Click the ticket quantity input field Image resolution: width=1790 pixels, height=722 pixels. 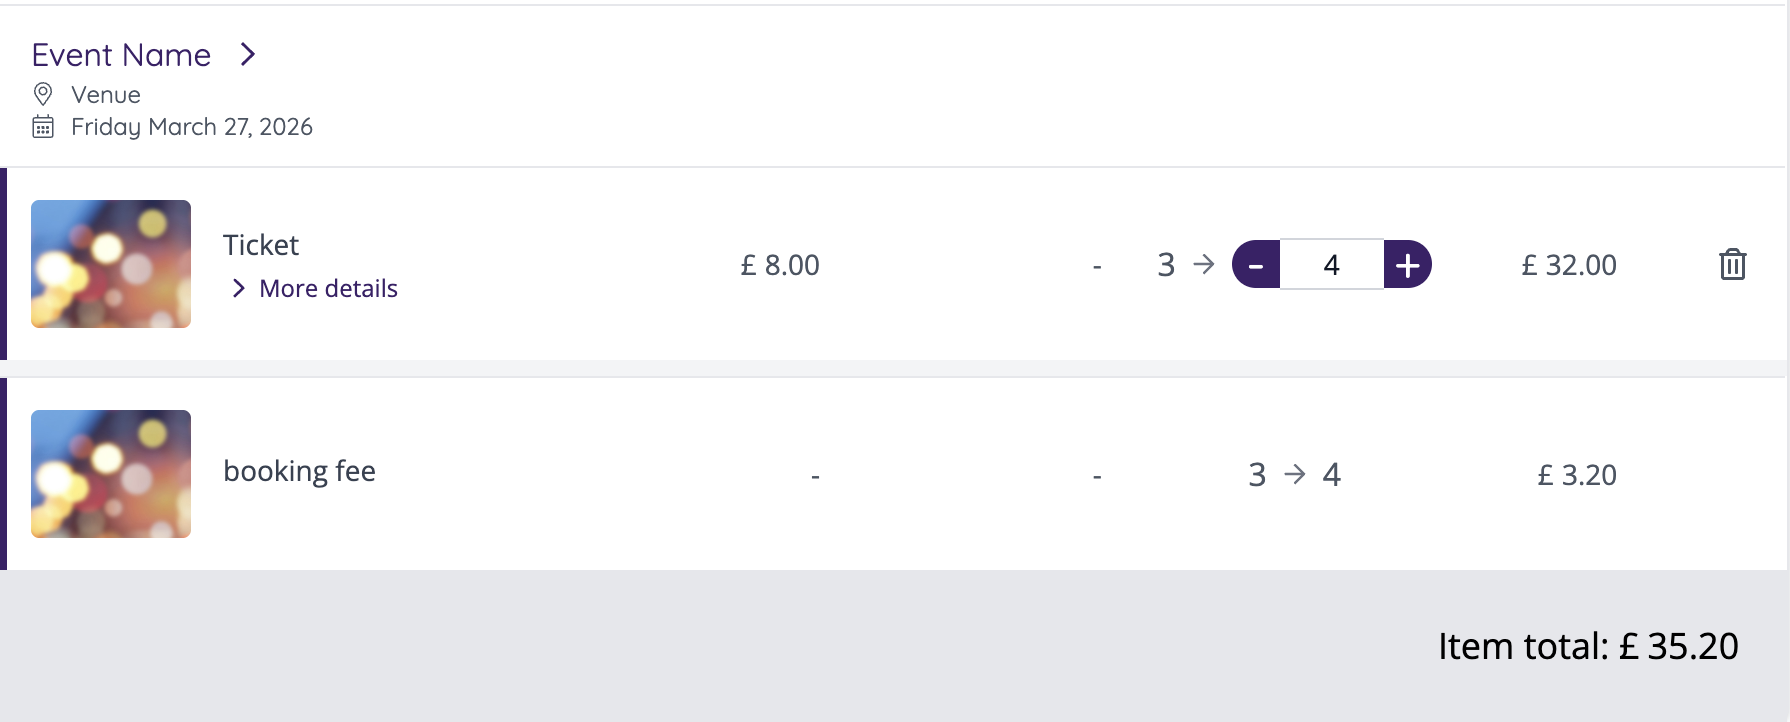[1331, 265]
